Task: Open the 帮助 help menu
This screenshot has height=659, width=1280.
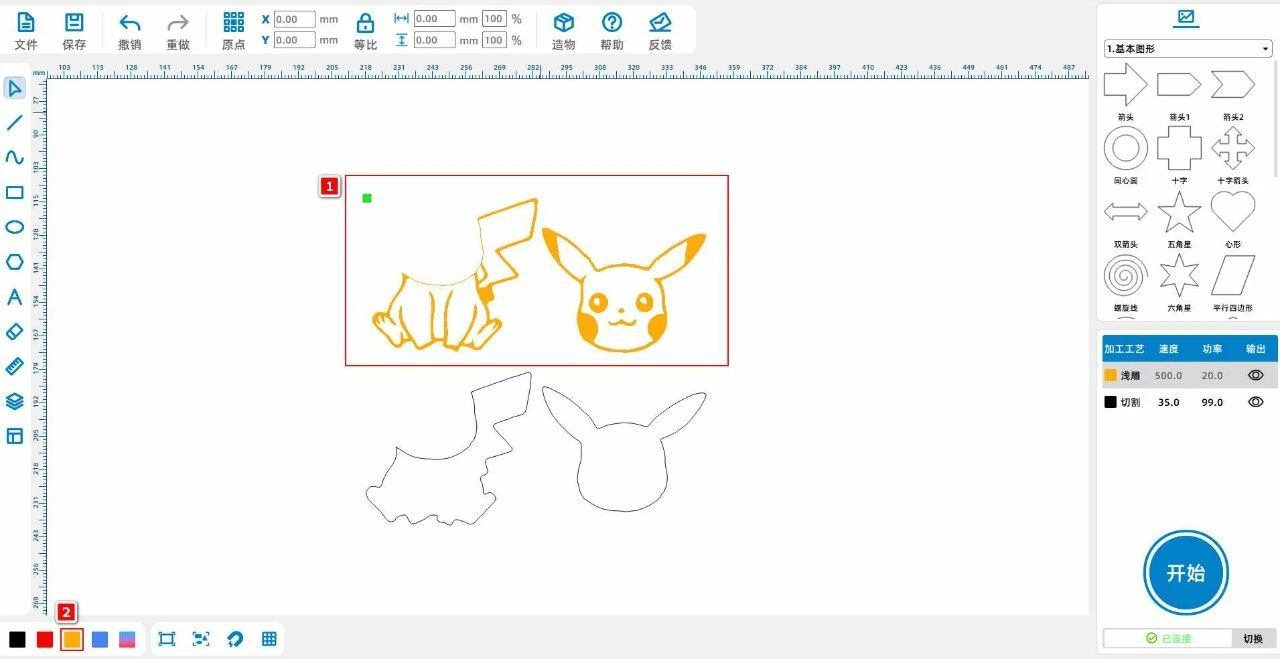Action: coord(611,30)
